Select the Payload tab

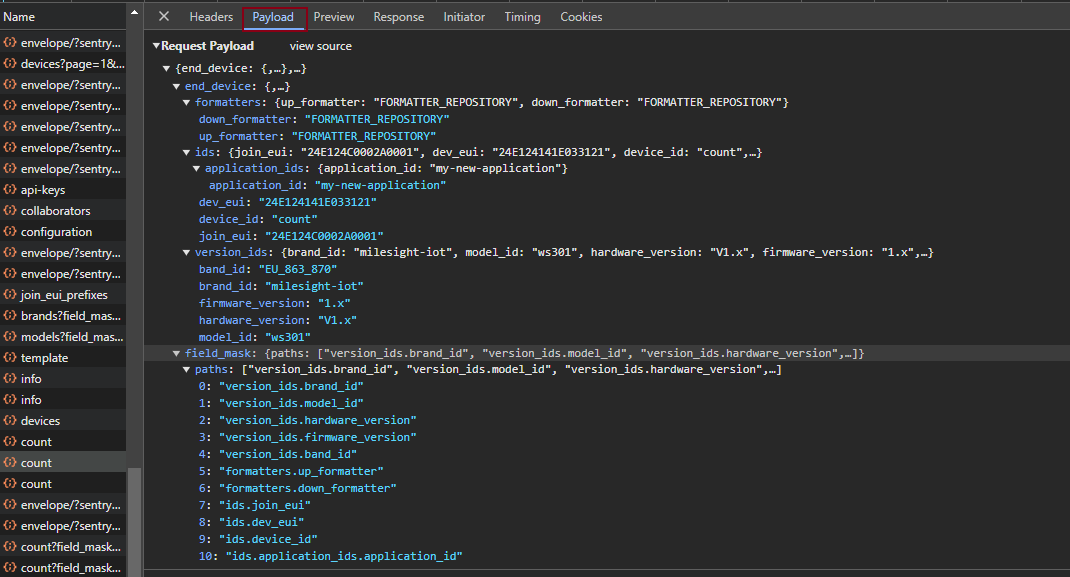tap(273, 17)
